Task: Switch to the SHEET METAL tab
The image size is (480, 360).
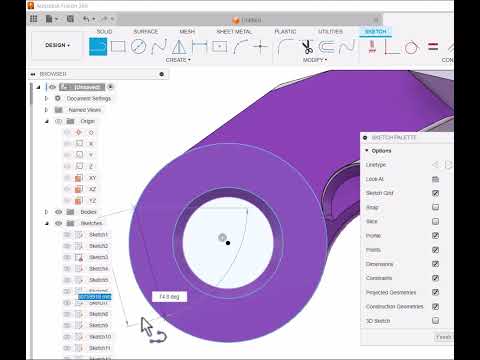Action: click(234, 31)
